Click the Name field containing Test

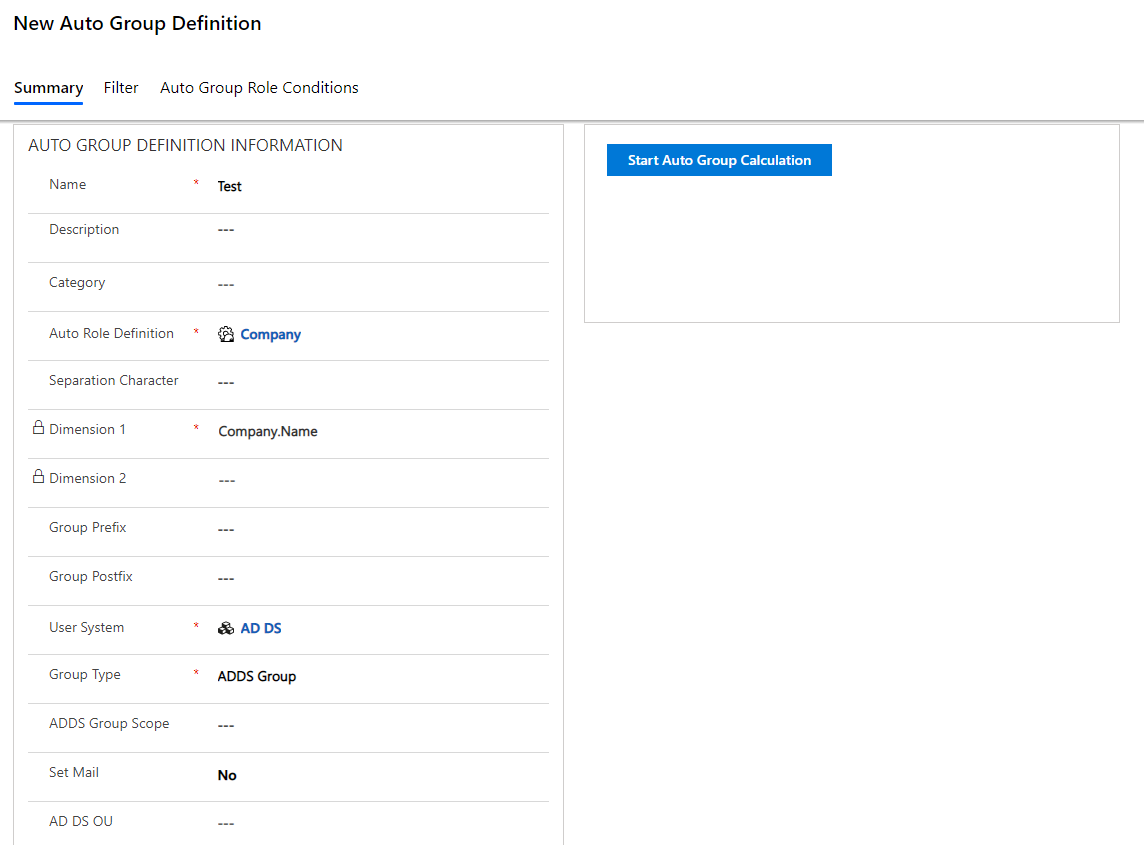point(380,186)
